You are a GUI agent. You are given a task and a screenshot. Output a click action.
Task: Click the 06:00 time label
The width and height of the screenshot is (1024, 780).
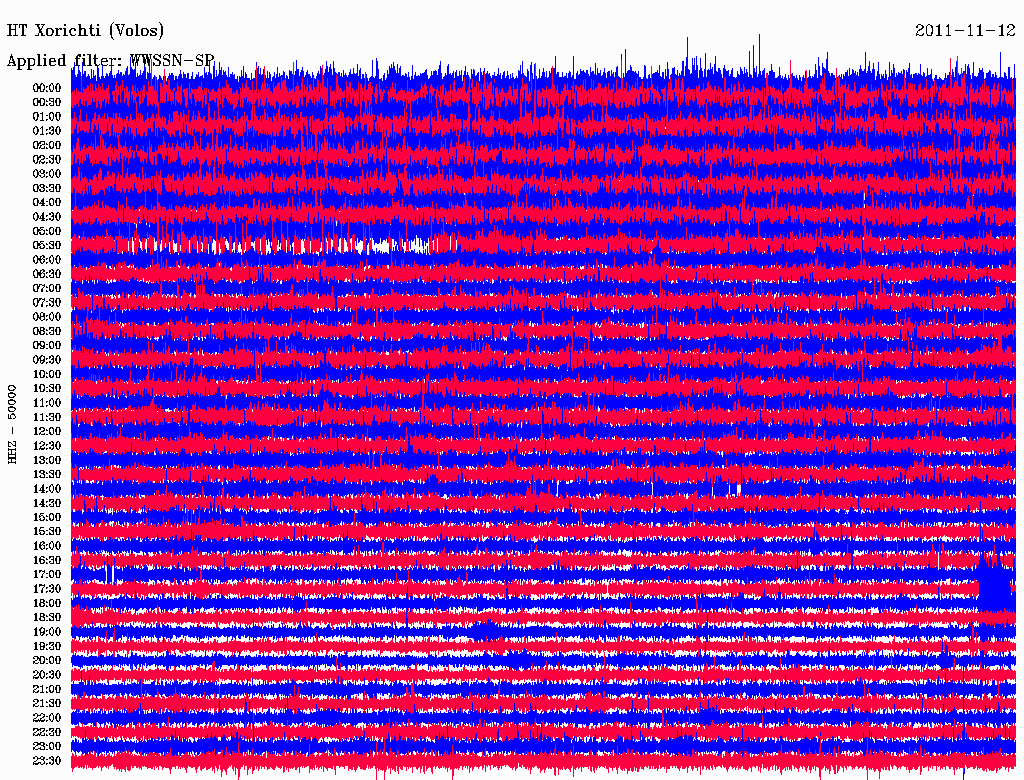[x=47, y=260]
